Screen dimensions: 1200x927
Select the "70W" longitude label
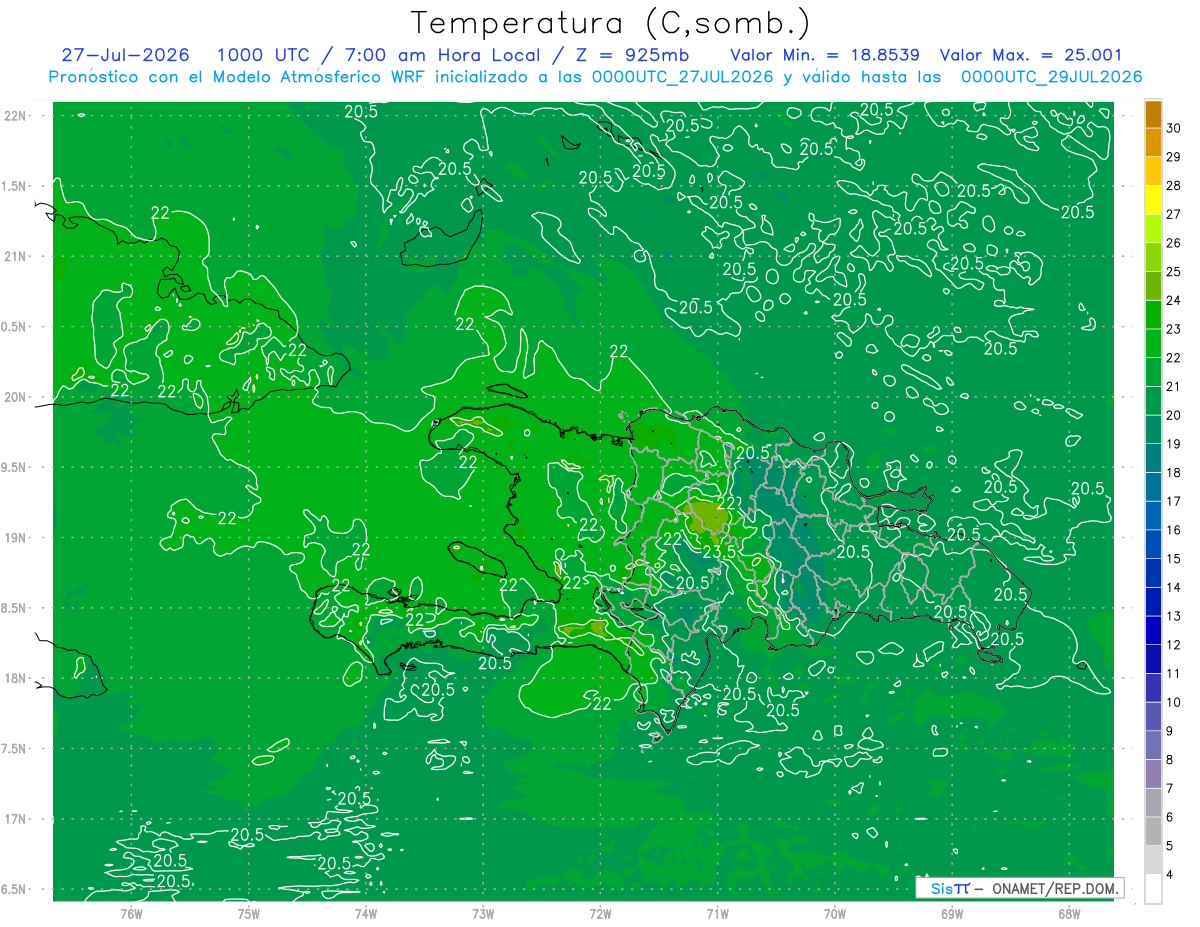(x=834, y=914)
